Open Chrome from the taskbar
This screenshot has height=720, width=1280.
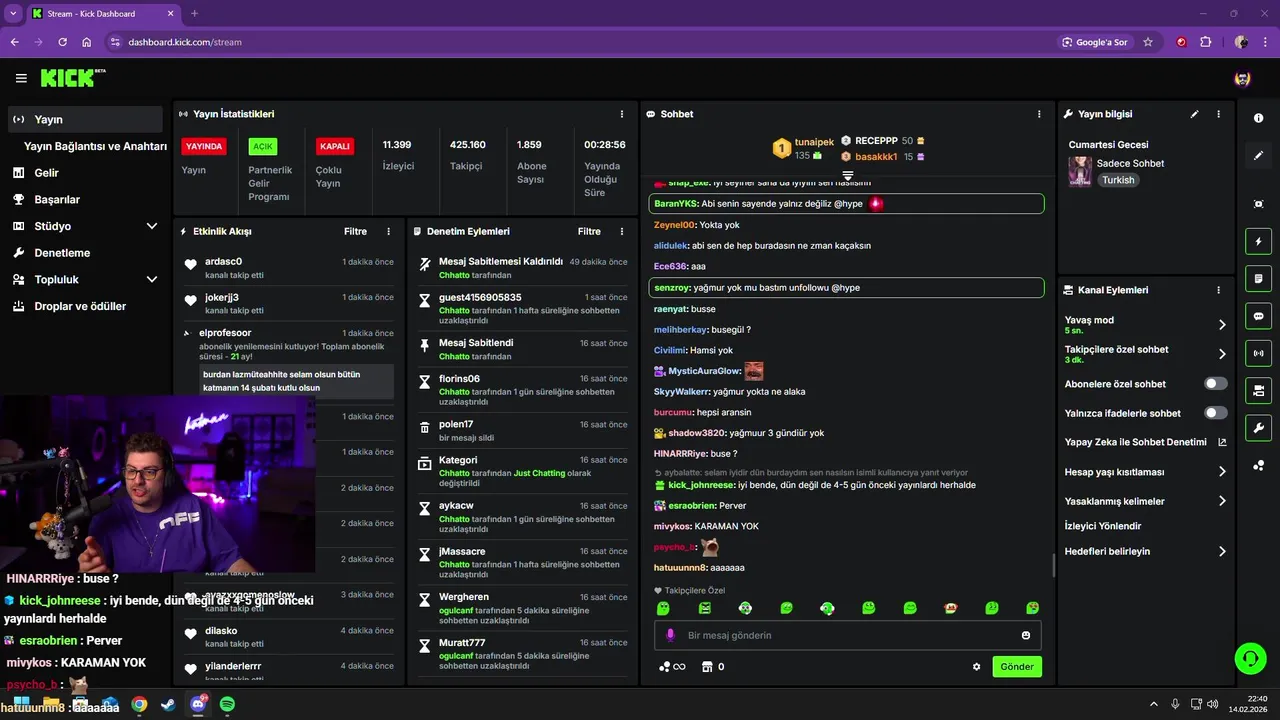point(139,704)
